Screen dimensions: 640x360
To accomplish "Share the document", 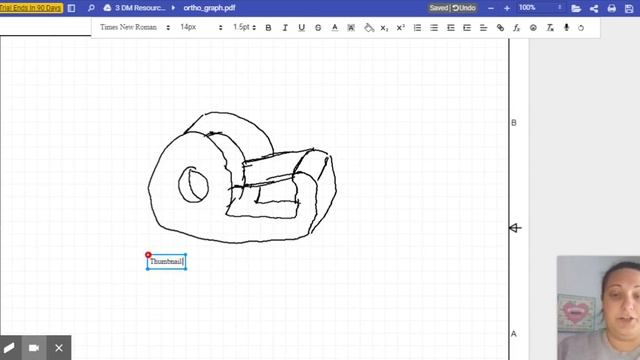I will [x=594, y=8].
